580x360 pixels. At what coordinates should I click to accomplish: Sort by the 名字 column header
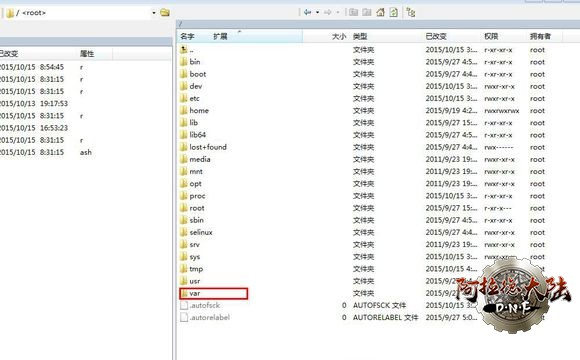point(188,36)
